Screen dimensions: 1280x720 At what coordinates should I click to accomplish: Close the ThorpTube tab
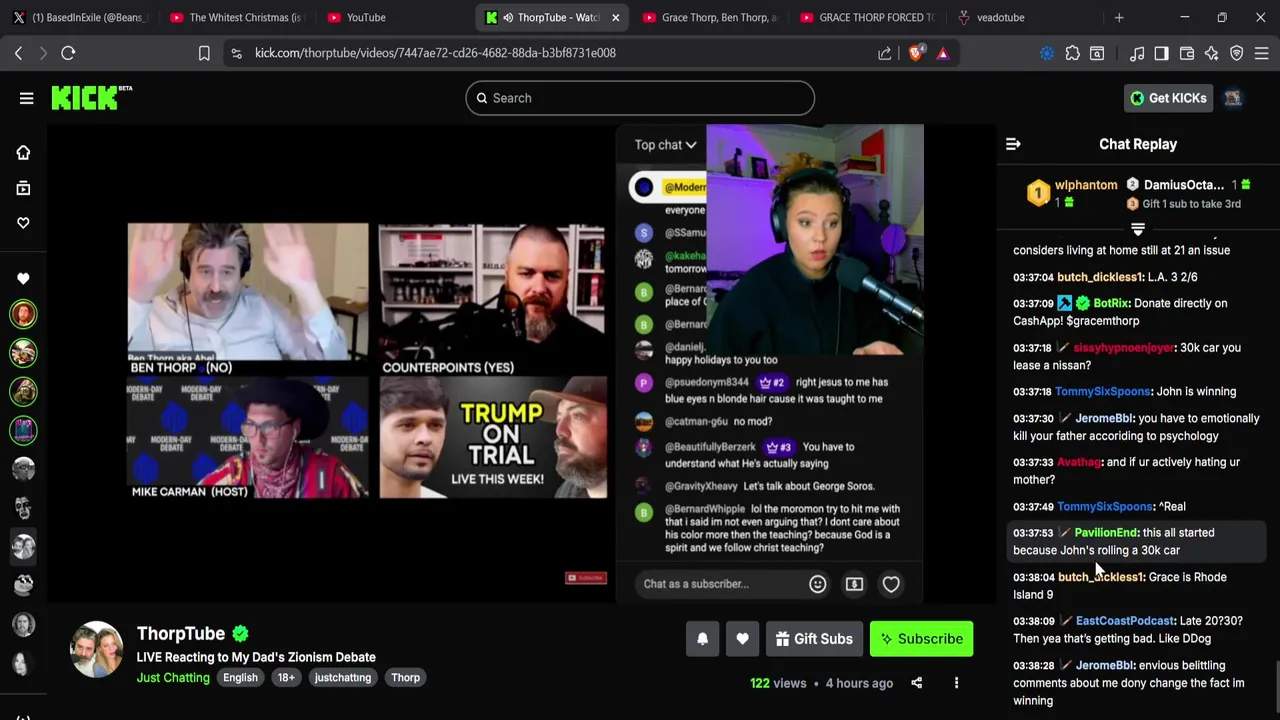coord(615,17)
